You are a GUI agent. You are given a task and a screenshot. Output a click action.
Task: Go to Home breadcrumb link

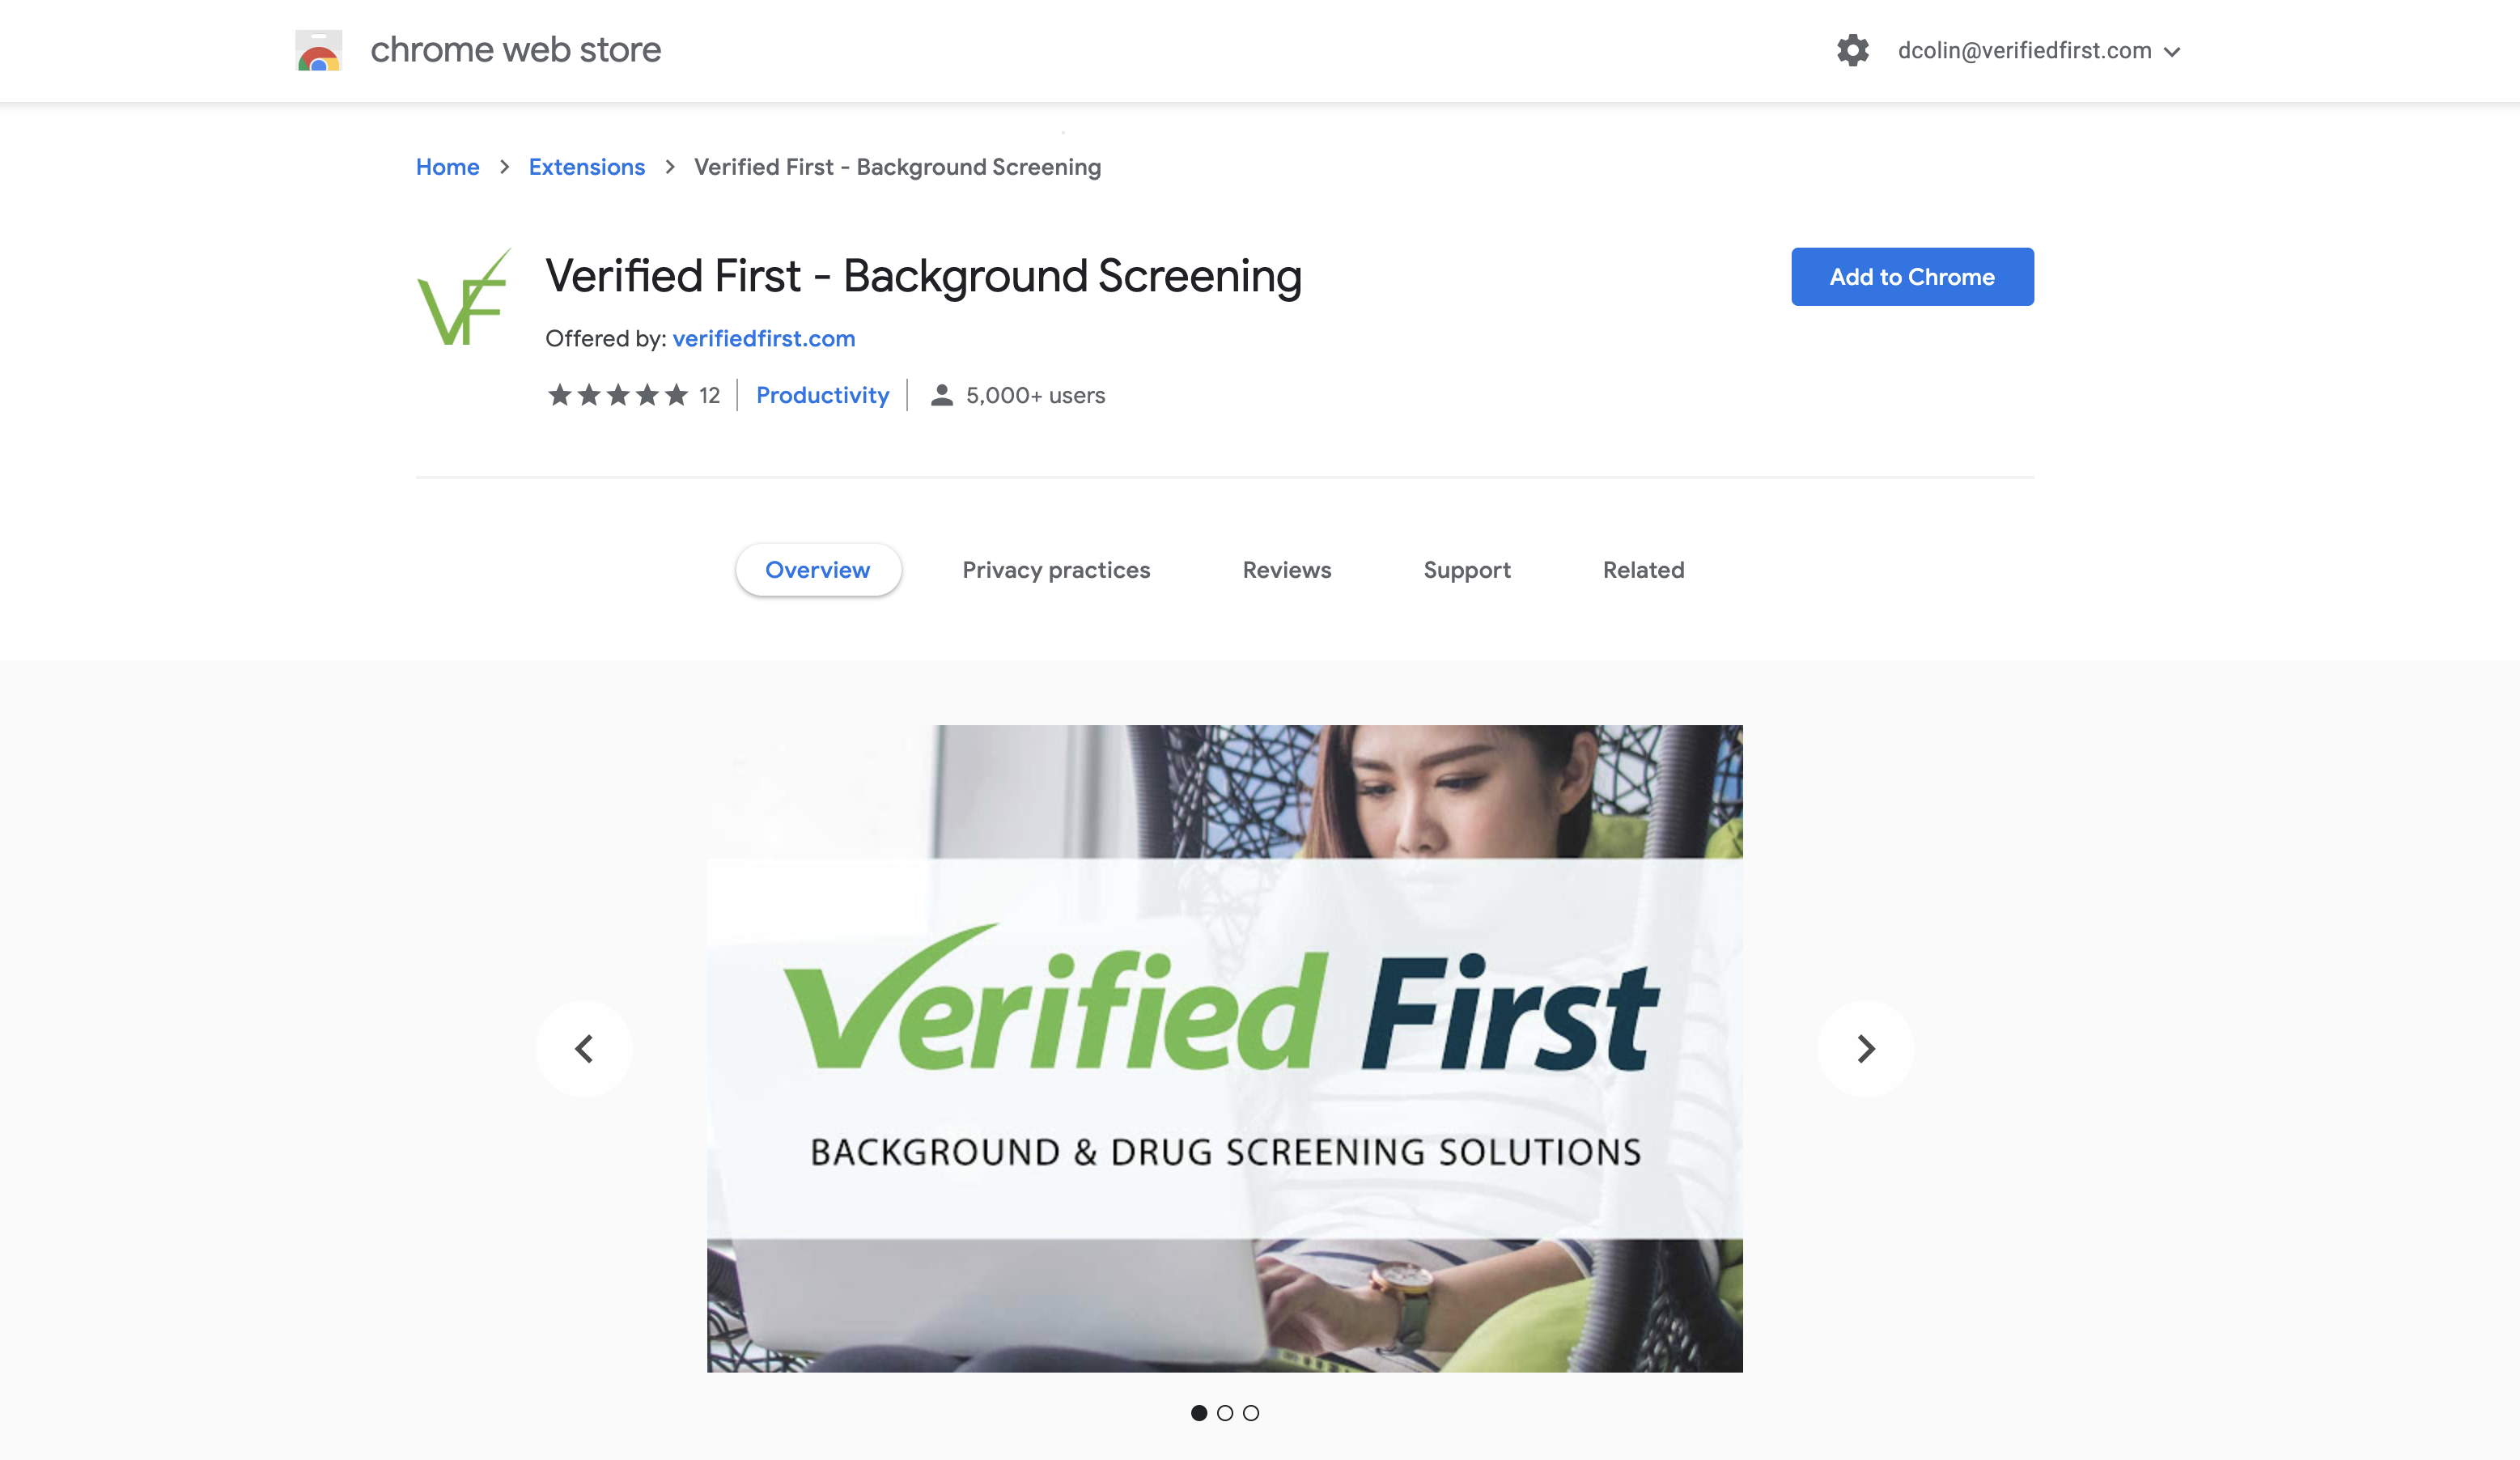tap(448, 167)
